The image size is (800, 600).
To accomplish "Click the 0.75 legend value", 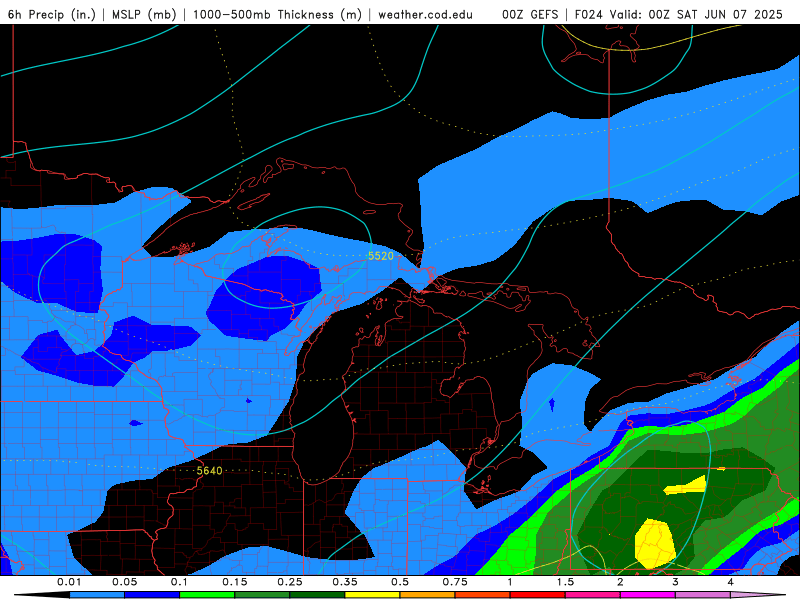I will pos(455,582).
